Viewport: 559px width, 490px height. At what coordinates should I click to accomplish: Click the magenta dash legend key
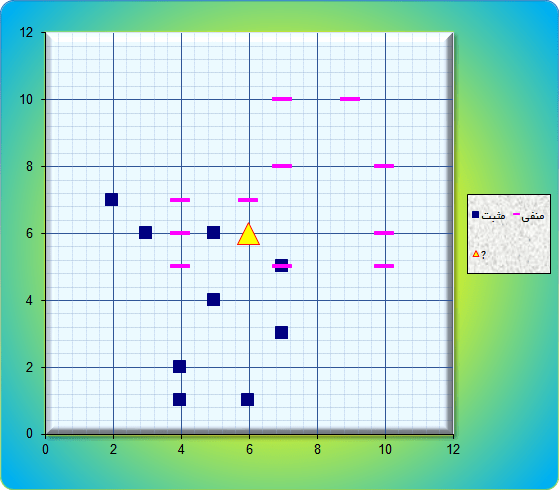(516, 214)
